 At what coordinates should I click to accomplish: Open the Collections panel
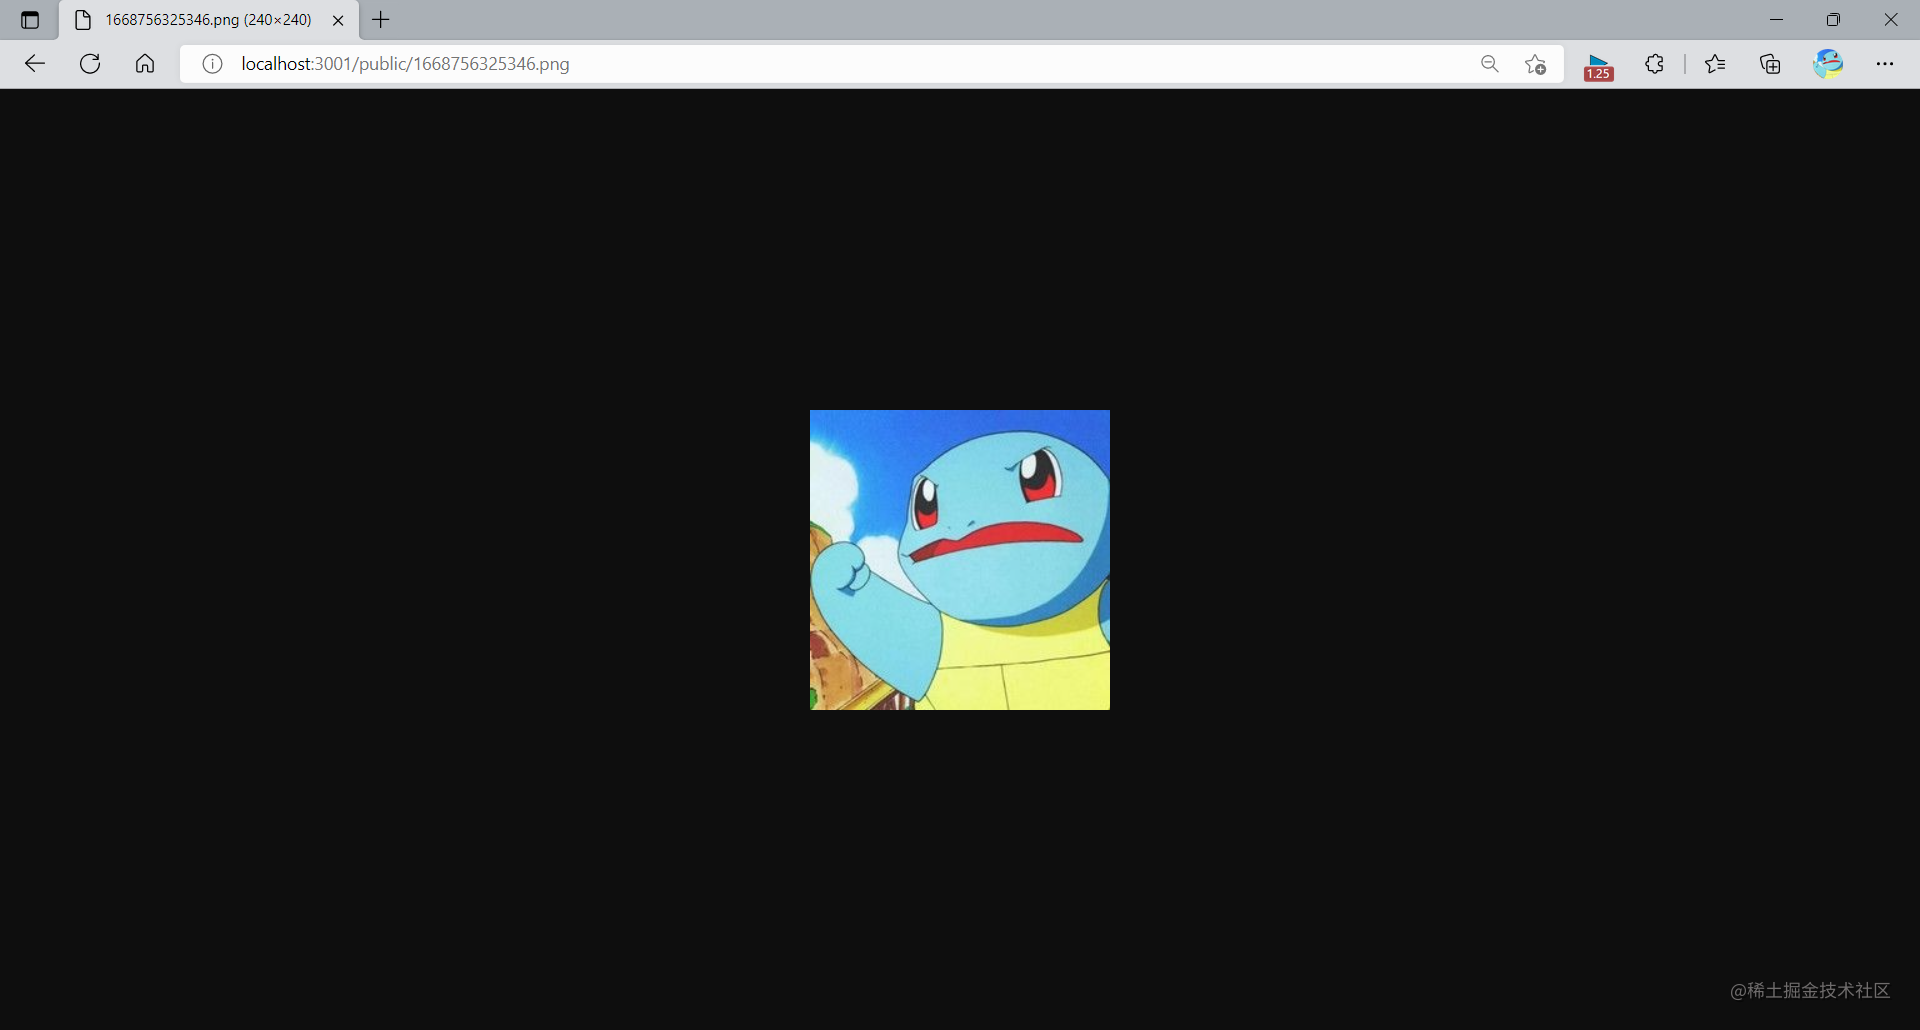(1770, 63)
